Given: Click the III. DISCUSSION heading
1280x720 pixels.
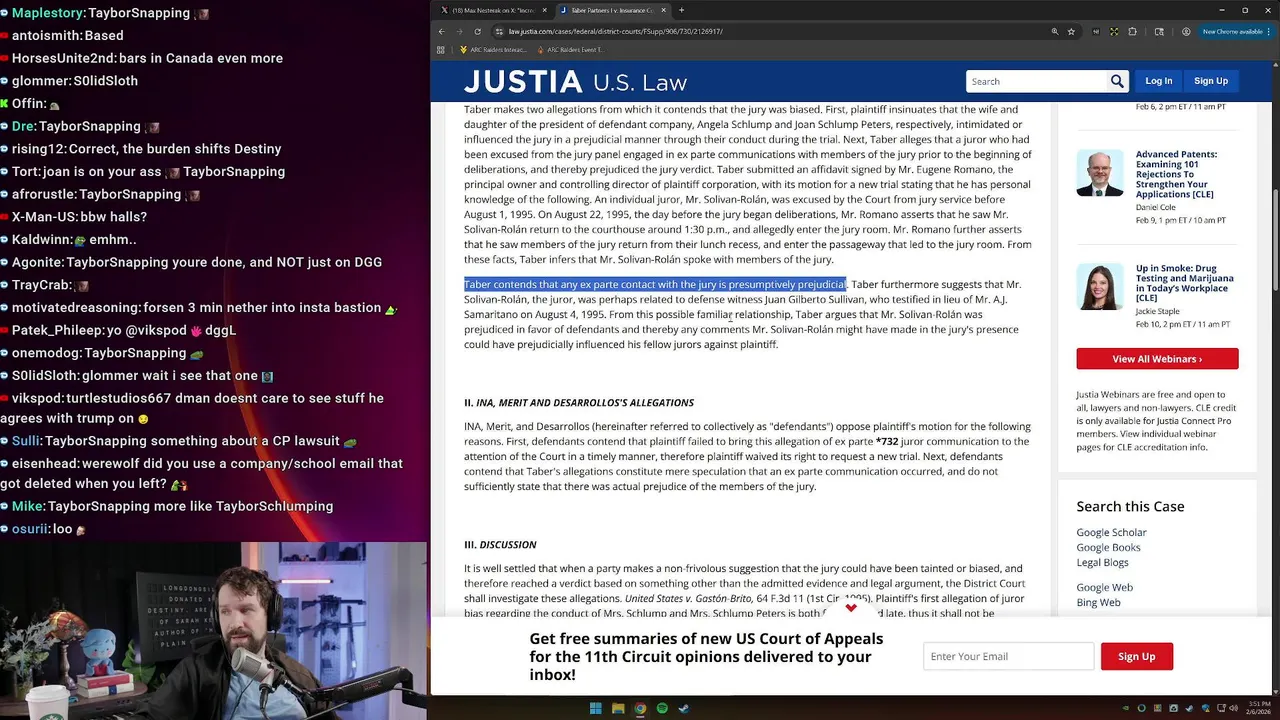Looking at the screenshot, I should tap(500, 544).
